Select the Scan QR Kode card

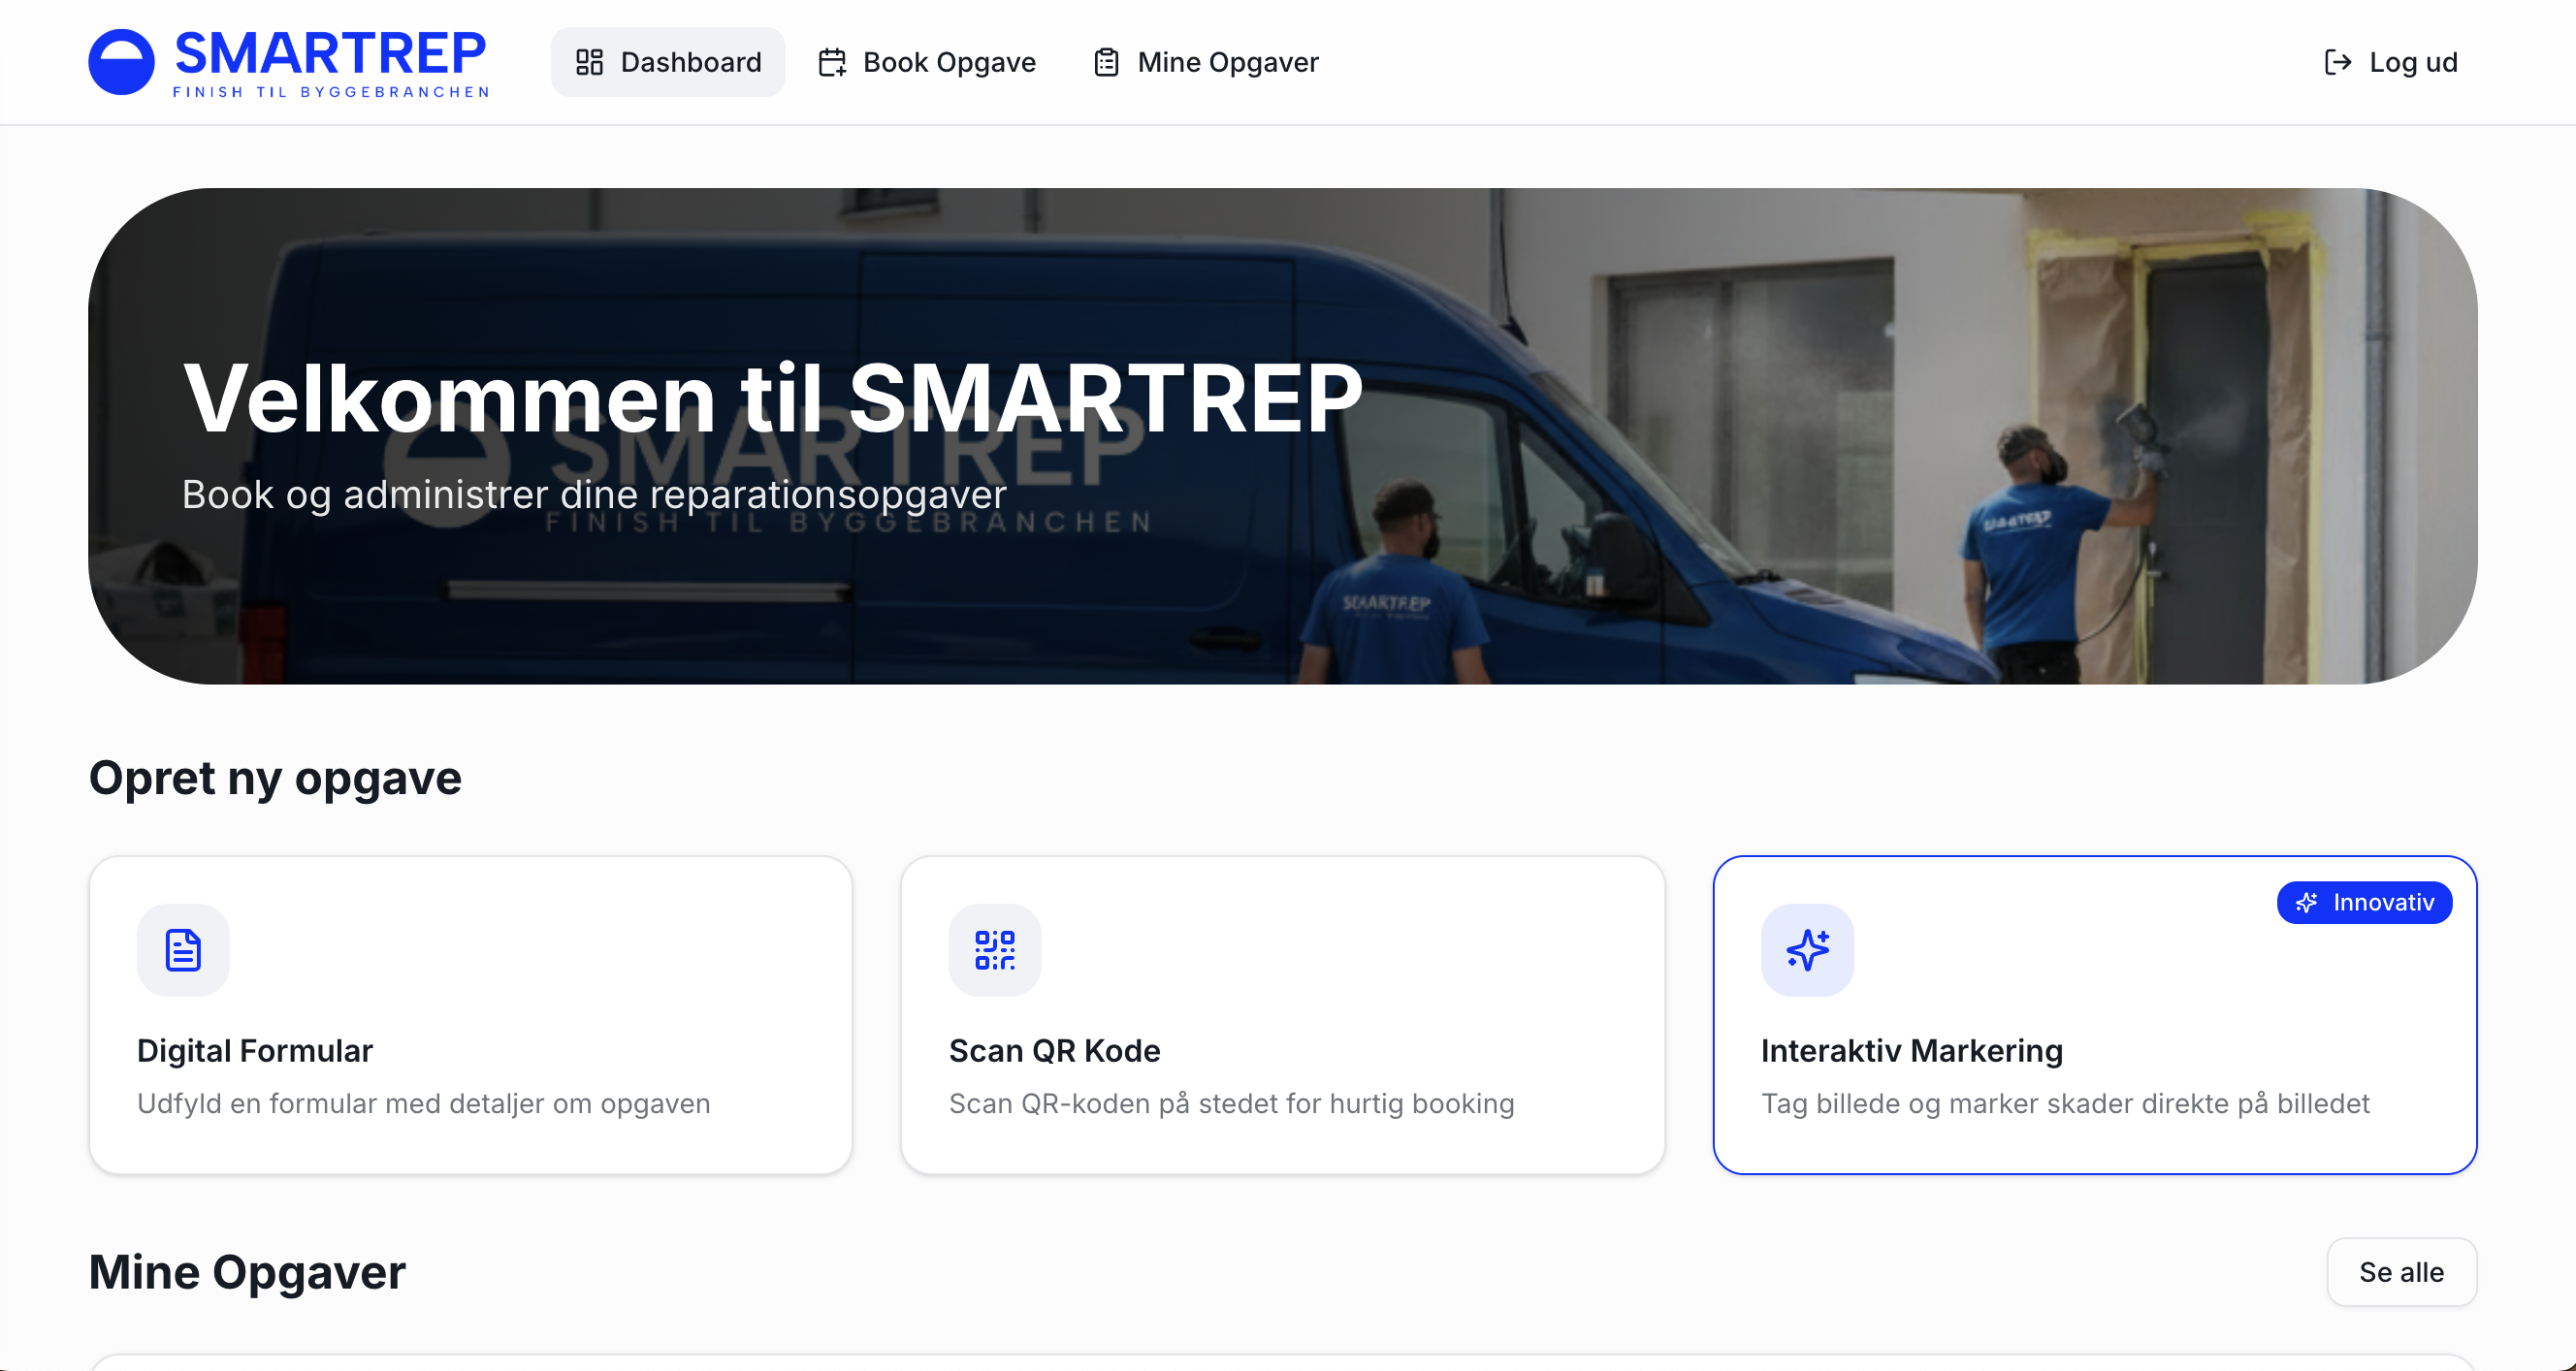[1283, 1013]
